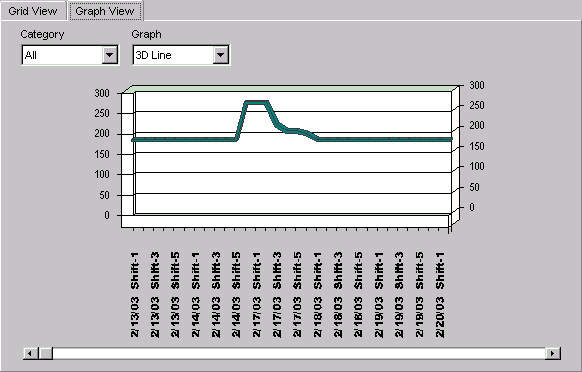Click the 0 label on right axis

(471, 207)
